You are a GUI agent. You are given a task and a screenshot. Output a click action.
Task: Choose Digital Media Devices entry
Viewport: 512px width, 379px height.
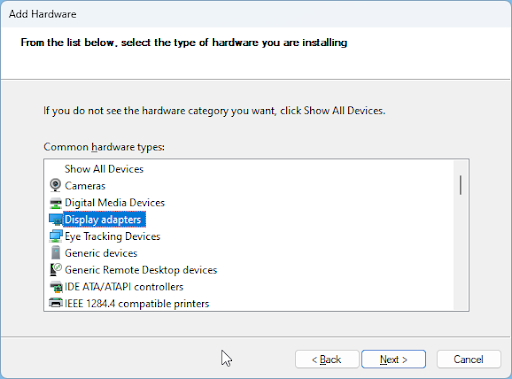point(115,203)
